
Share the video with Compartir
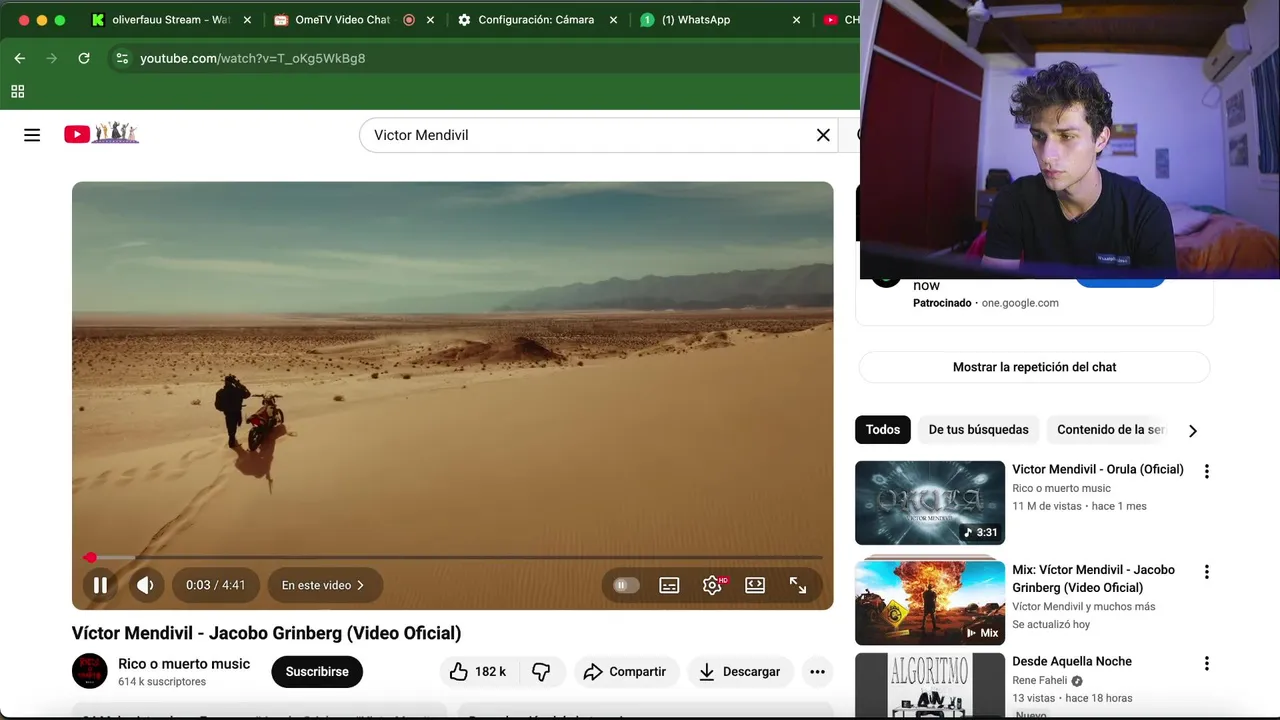pos(625,672)
